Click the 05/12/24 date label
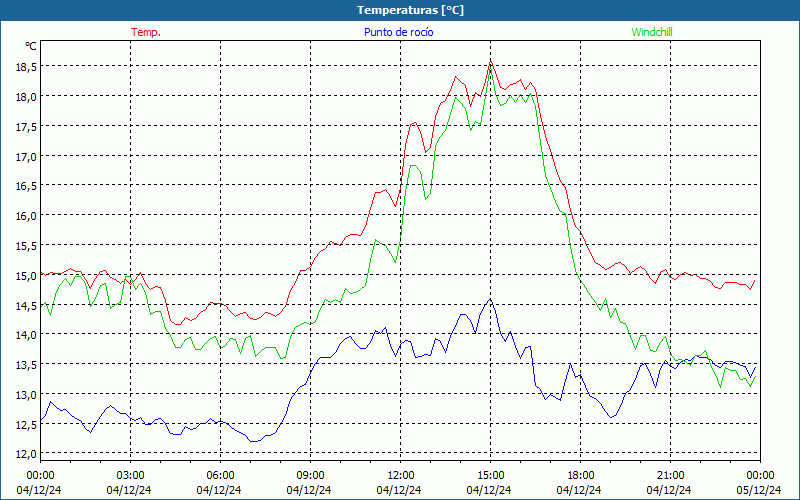Viewport: 800px width, 500px height. coord(759,490)
